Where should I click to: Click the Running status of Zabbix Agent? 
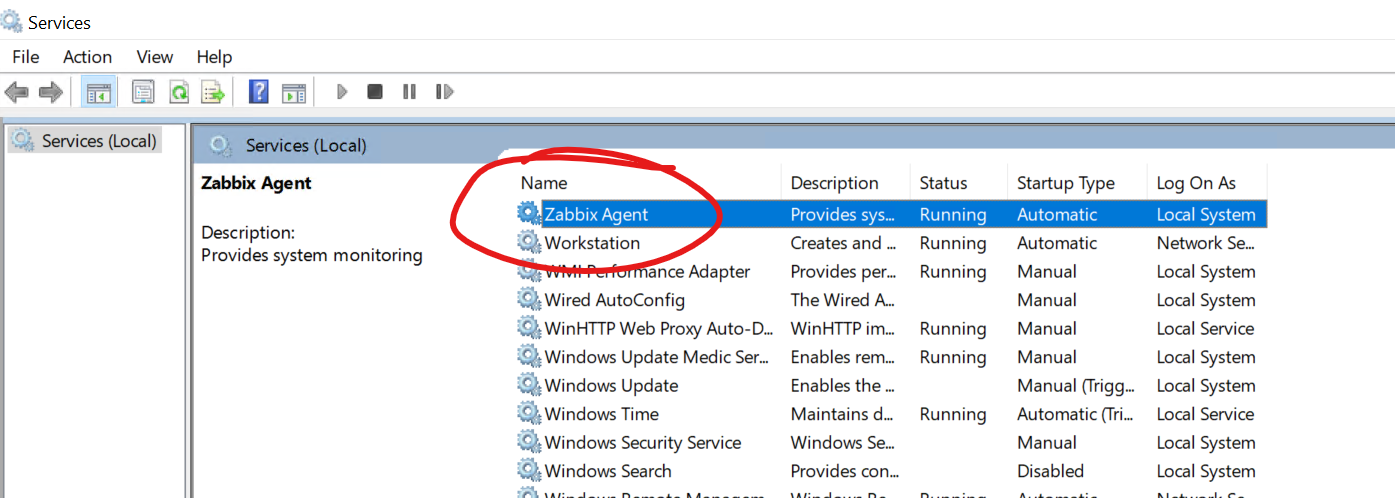pyautogui.click(x=953, y=214)
